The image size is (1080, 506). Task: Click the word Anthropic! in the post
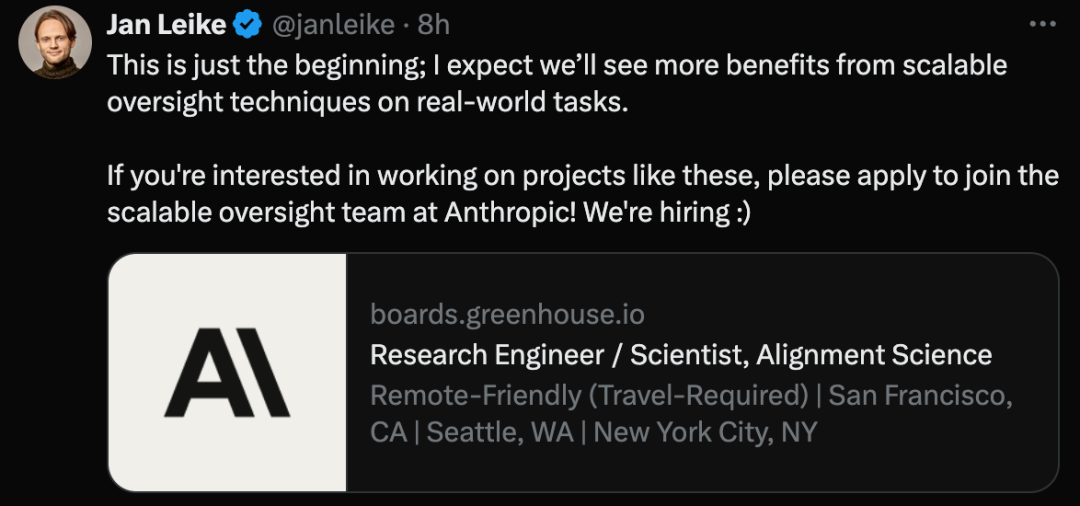click(510, 213)
